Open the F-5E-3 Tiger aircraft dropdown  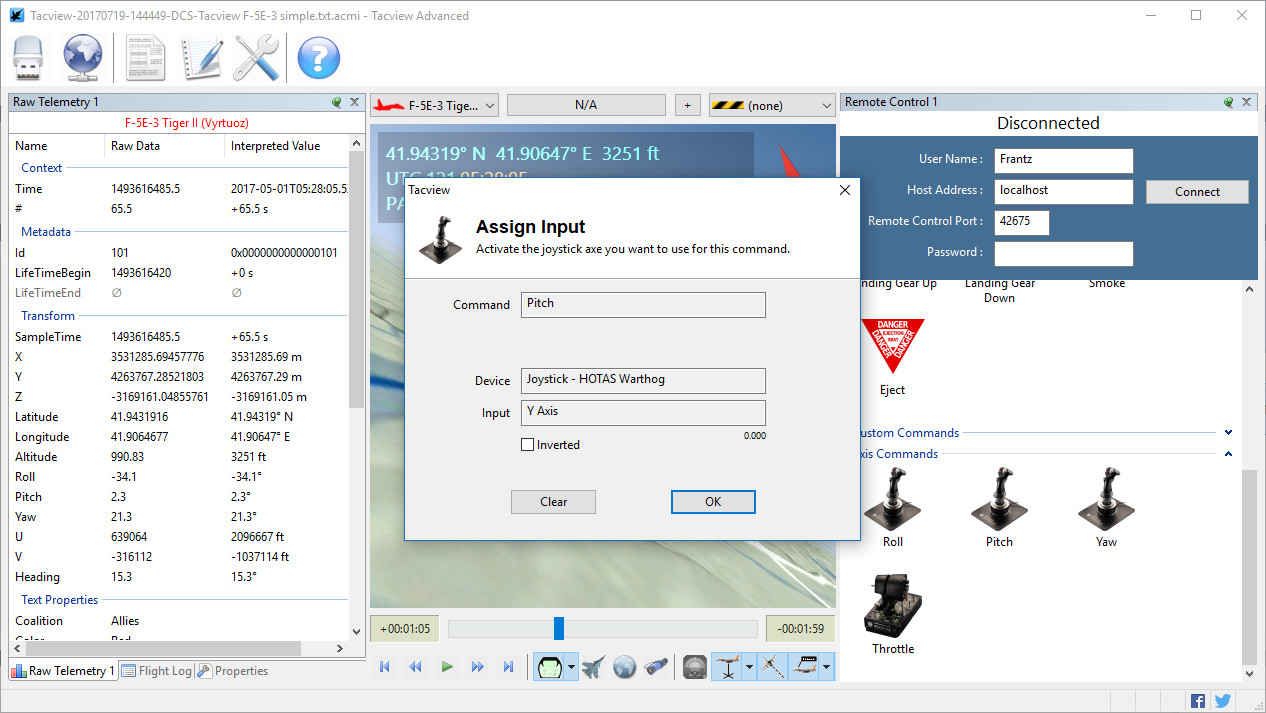pos(434,104)
